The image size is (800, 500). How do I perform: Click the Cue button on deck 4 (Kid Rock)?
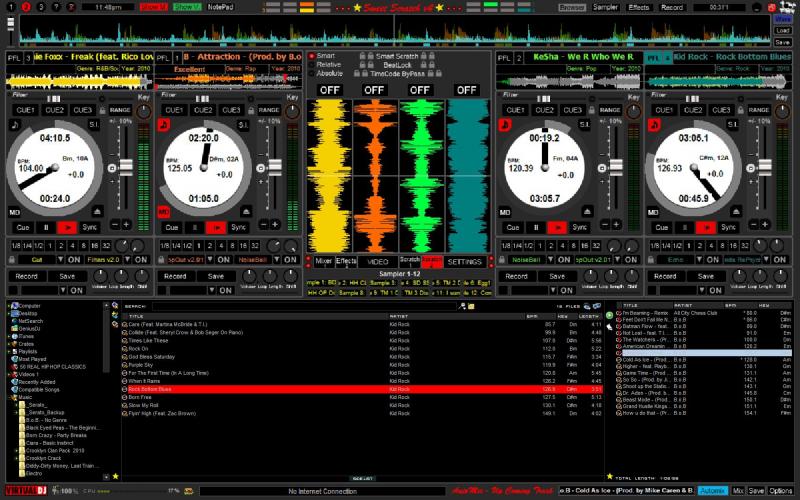pos(662,228)
